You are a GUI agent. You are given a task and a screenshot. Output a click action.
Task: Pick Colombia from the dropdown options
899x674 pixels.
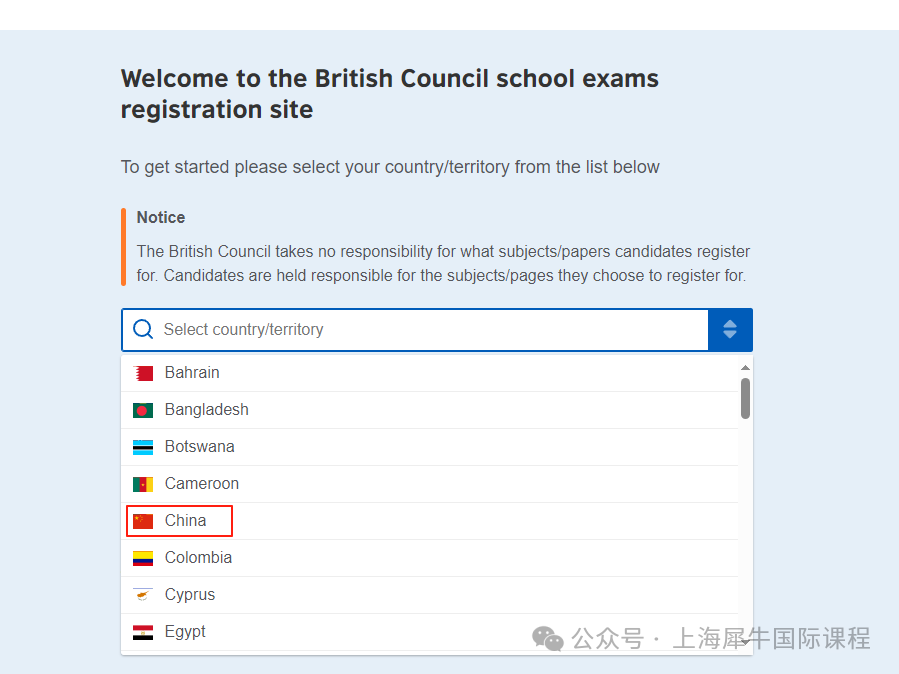[429, 558]
